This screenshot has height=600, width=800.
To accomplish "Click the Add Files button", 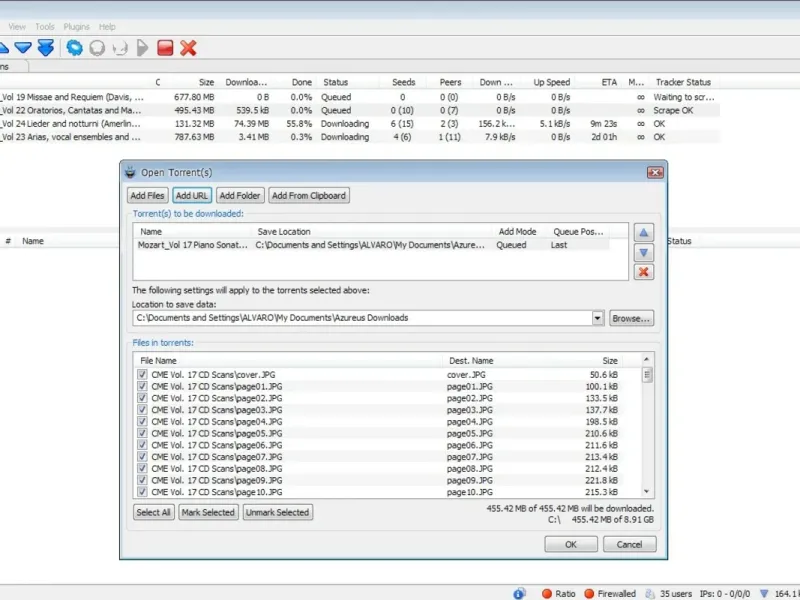I will coord(147,195).
